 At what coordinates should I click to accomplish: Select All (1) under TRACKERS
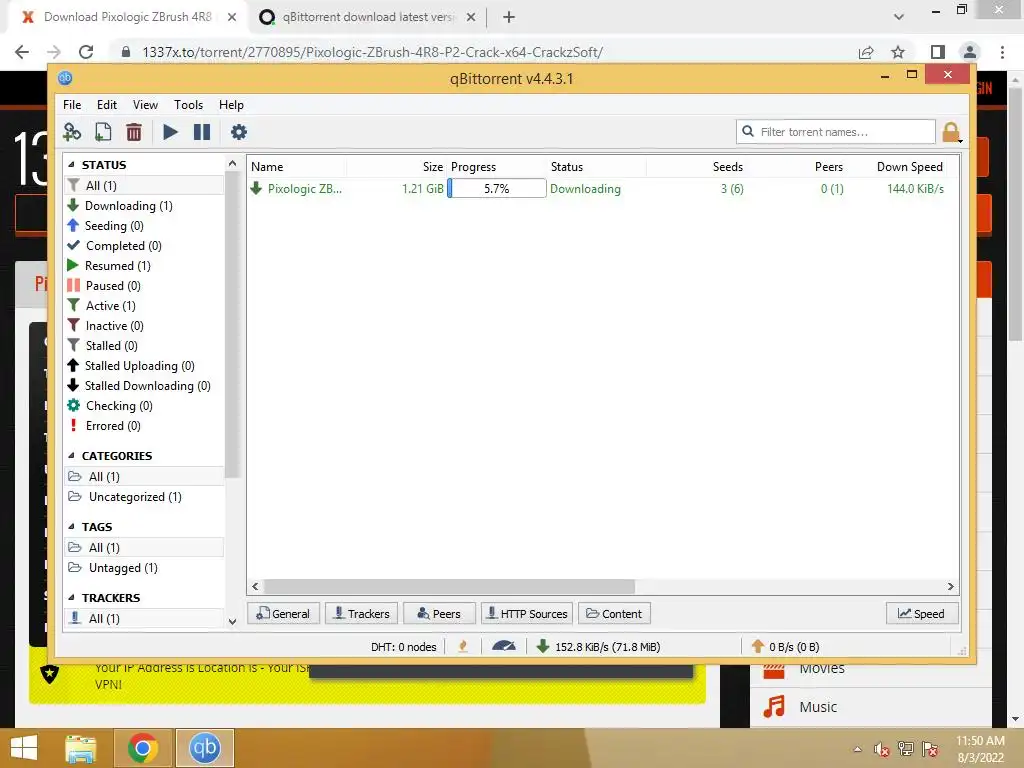[x=144, y=618]
